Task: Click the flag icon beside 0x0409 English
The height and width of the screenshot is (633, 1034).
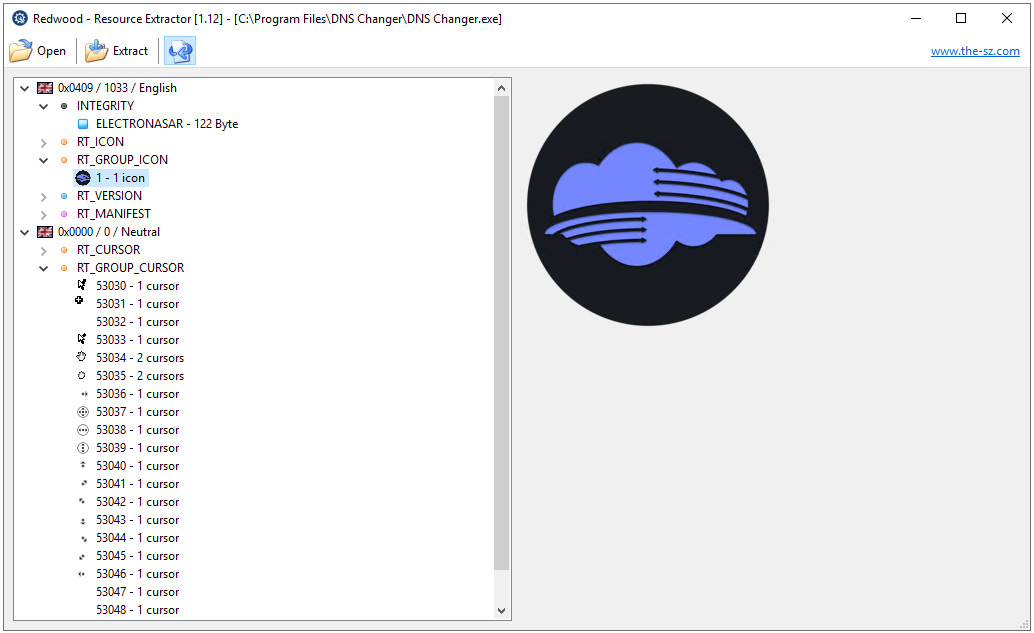Action: [45, 88]
